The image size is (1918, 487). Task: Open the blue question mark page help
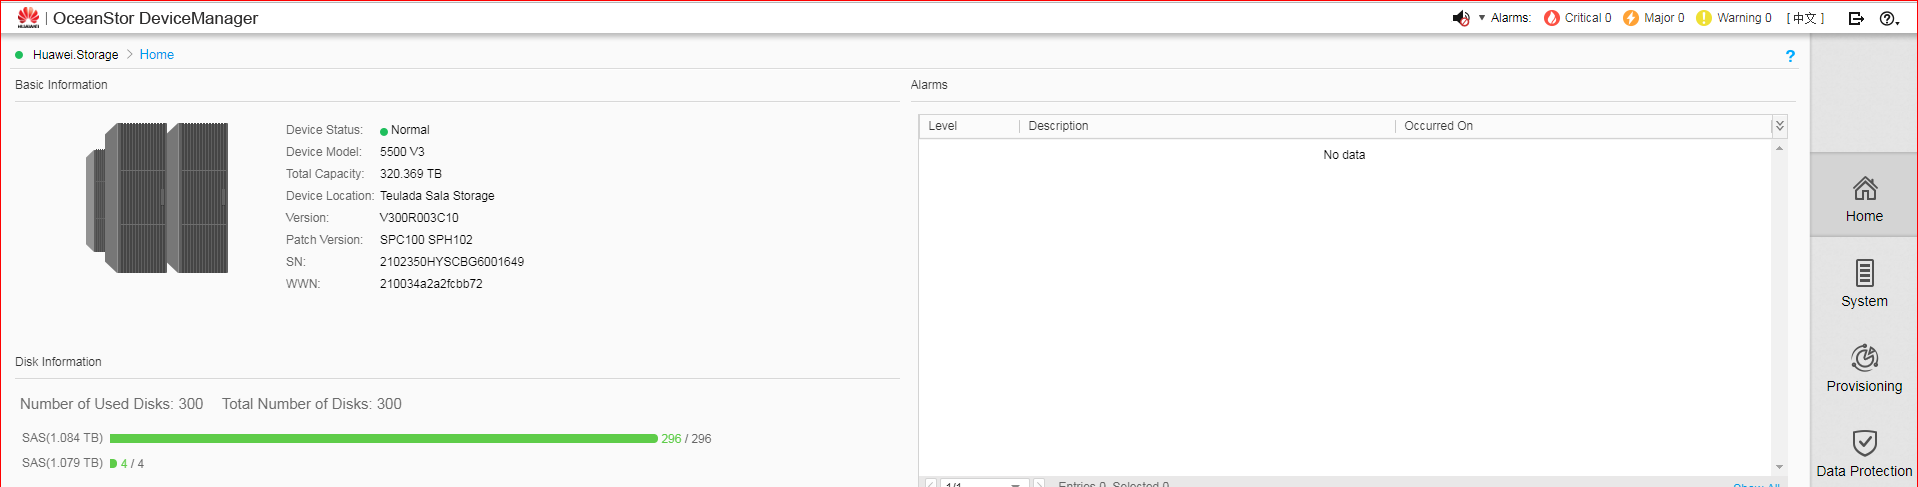point(1790,56)
